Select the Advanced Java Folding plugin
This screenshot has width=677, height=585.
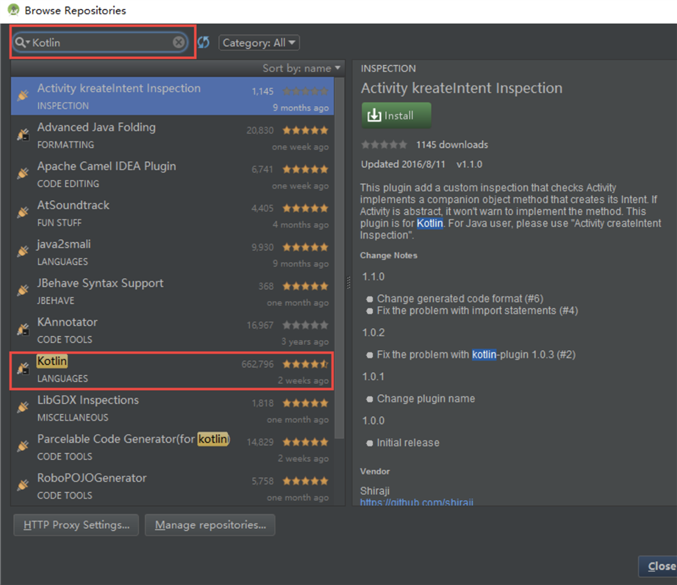coord(172,135)
